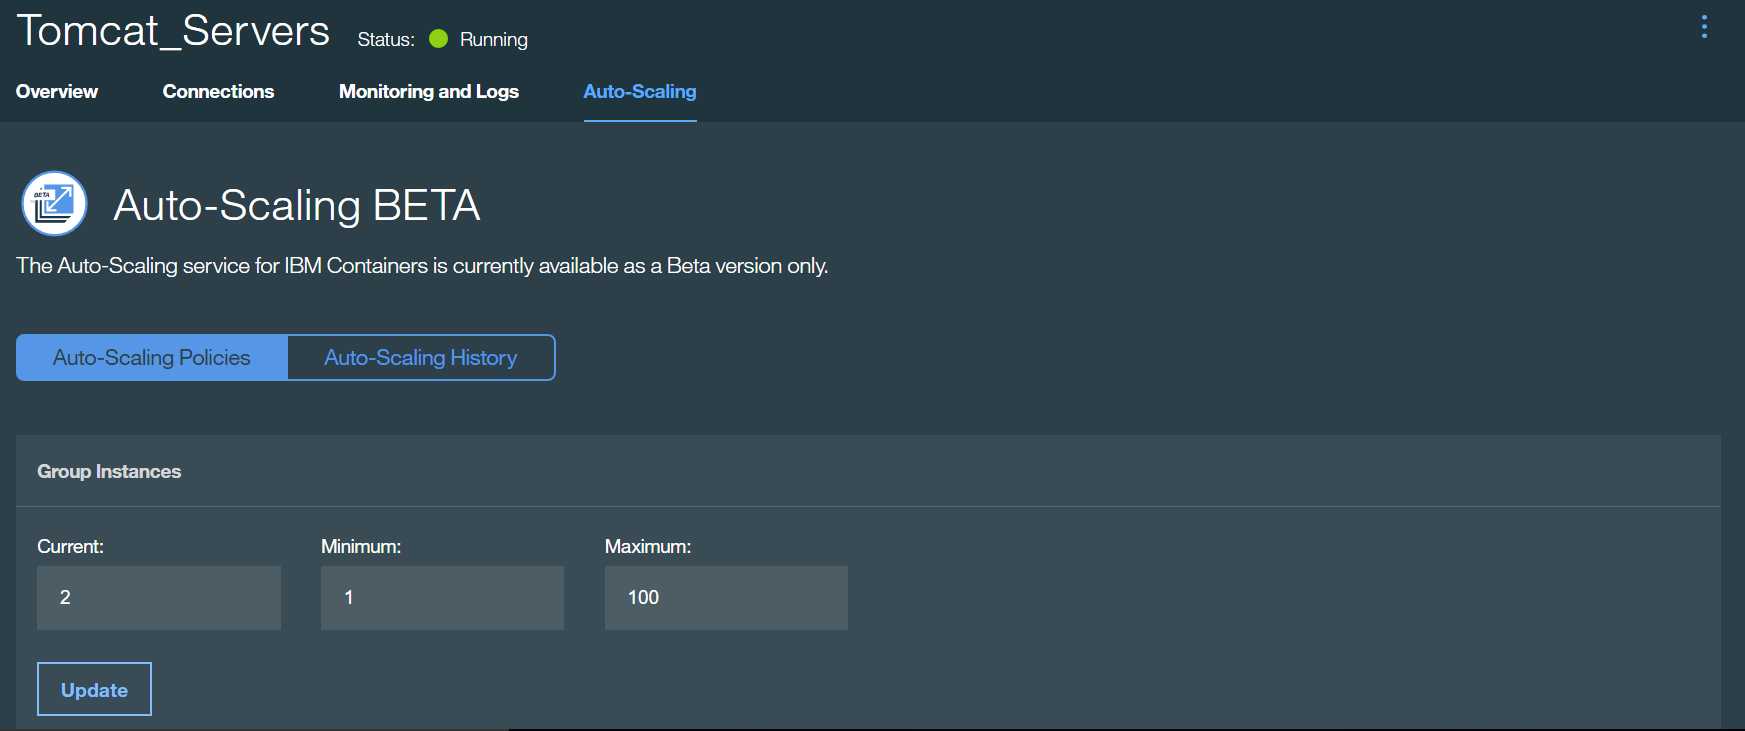The image size is (1745, 731).
Task: Switch to the Connections tab
Action: pos(218,91)
